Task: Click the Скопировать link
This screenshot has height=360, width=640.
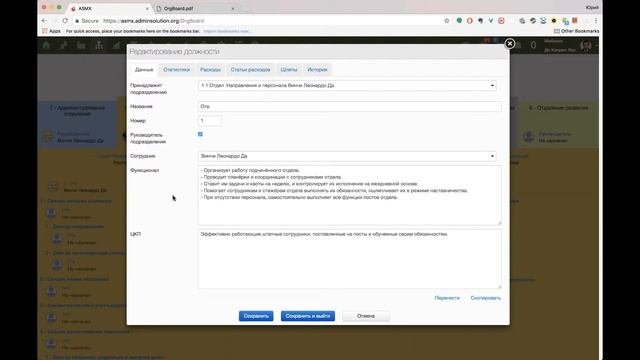Action: pos(485,298)
